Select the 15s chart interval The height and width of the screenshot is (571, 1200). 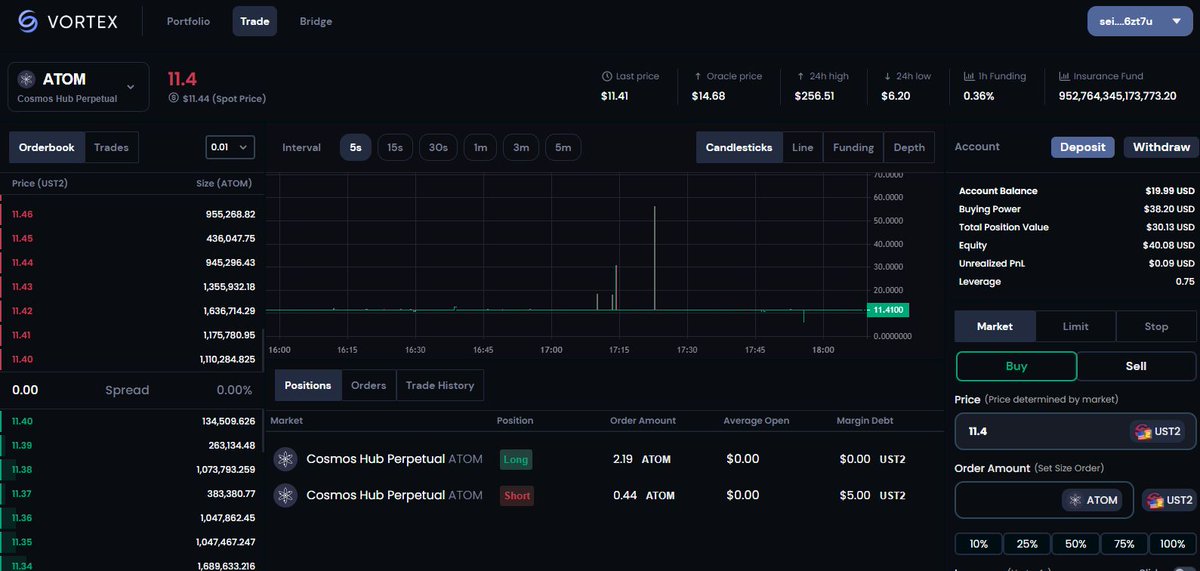tap(395, 147)
